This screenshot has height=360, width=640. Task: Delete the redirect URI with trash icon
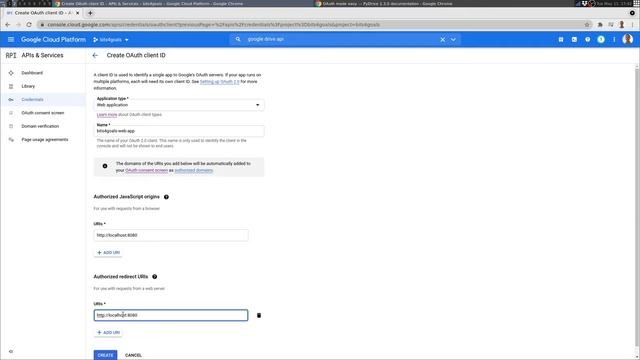tap(259, 316)
